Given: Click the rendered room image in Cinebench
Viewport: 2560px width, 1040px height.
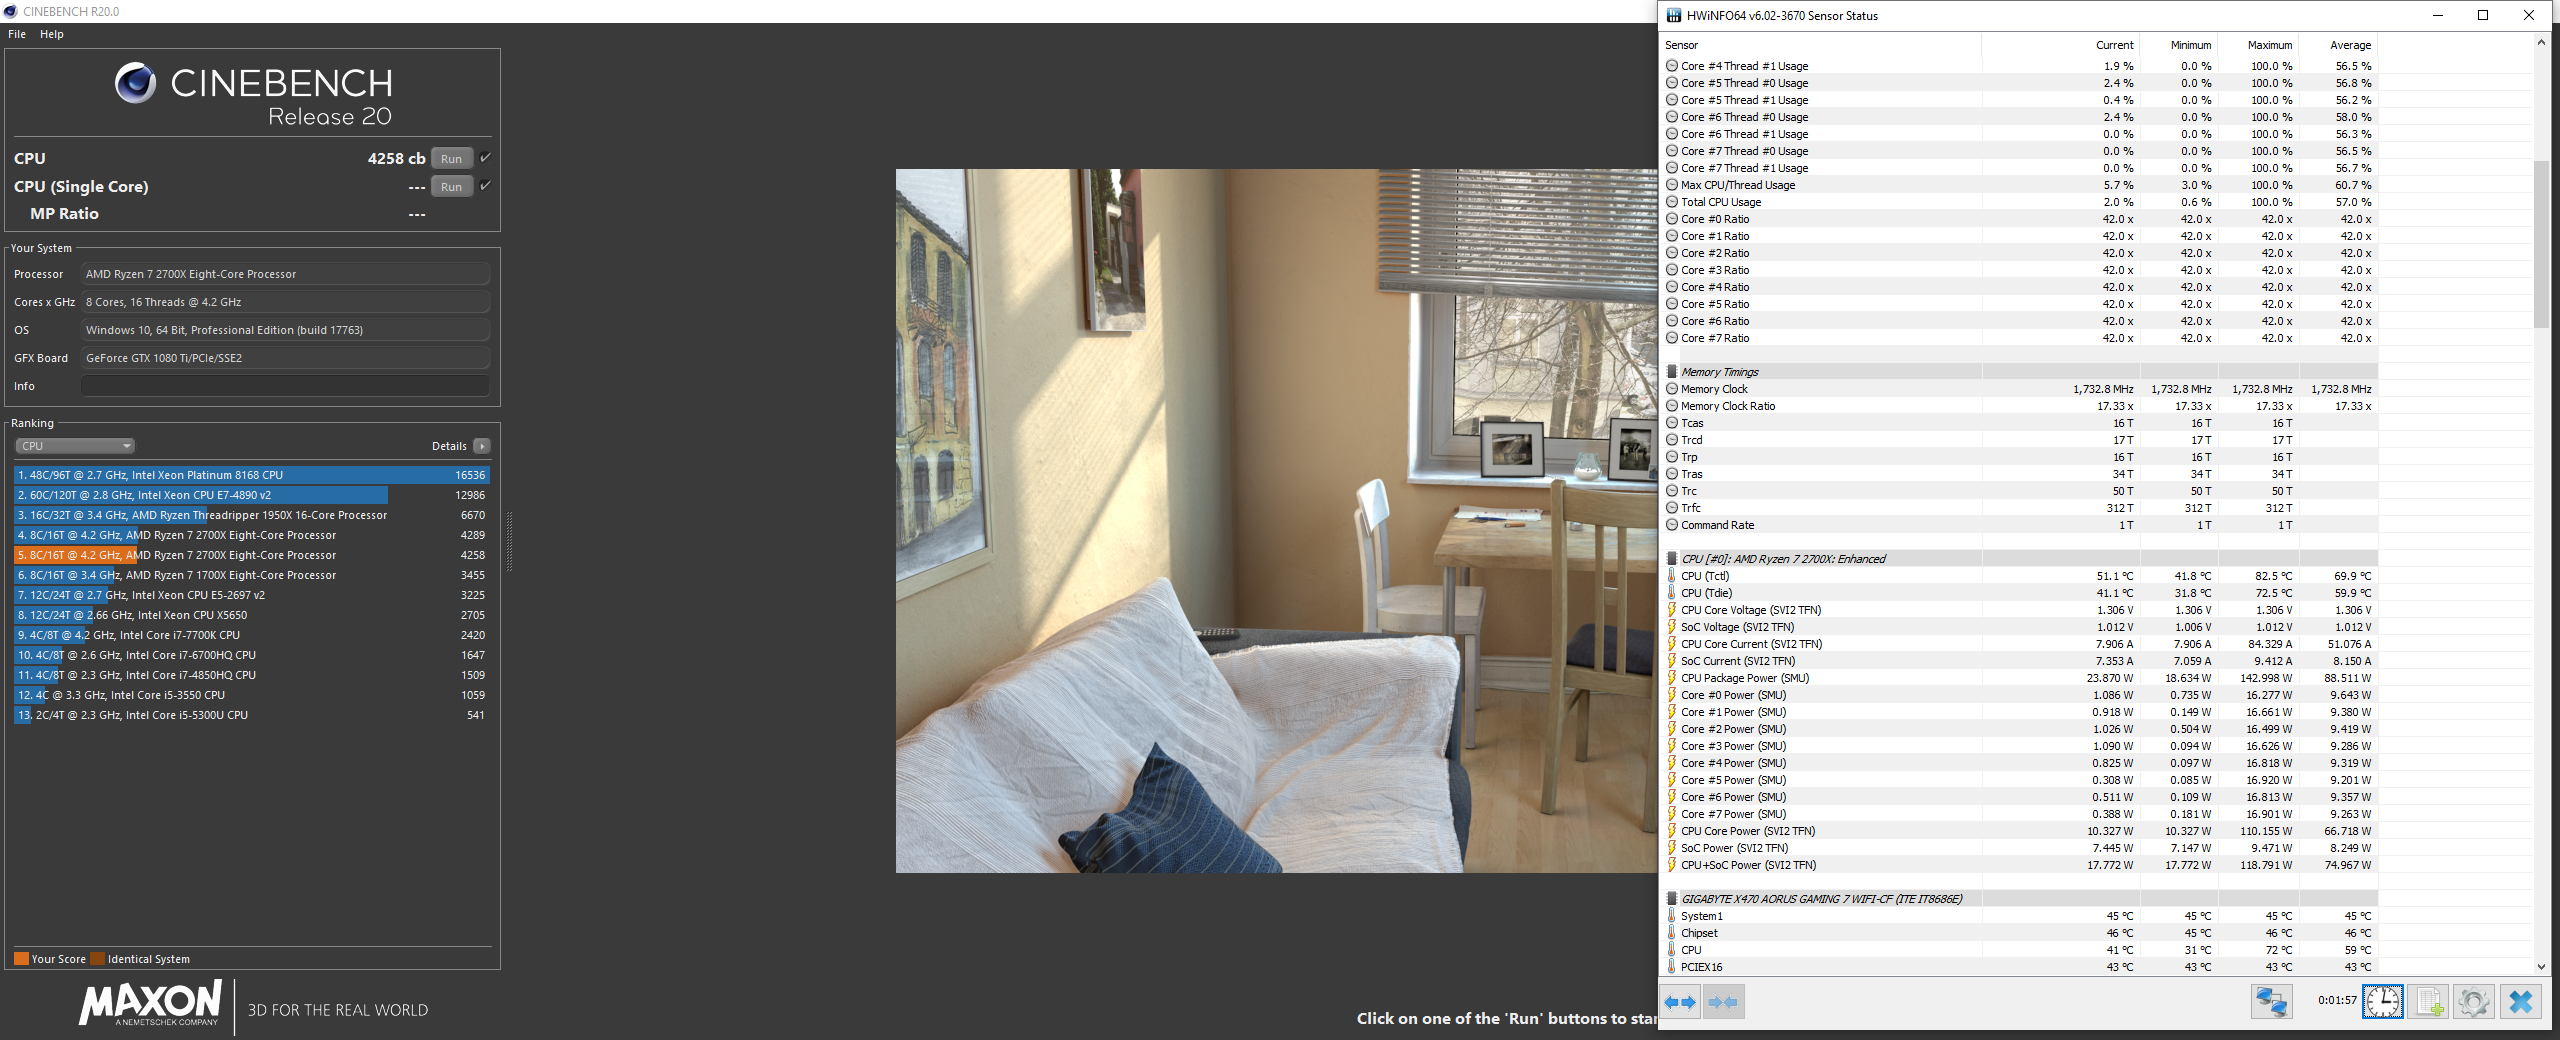Looking at the screenshot, I should click(x=1276, y=521).
